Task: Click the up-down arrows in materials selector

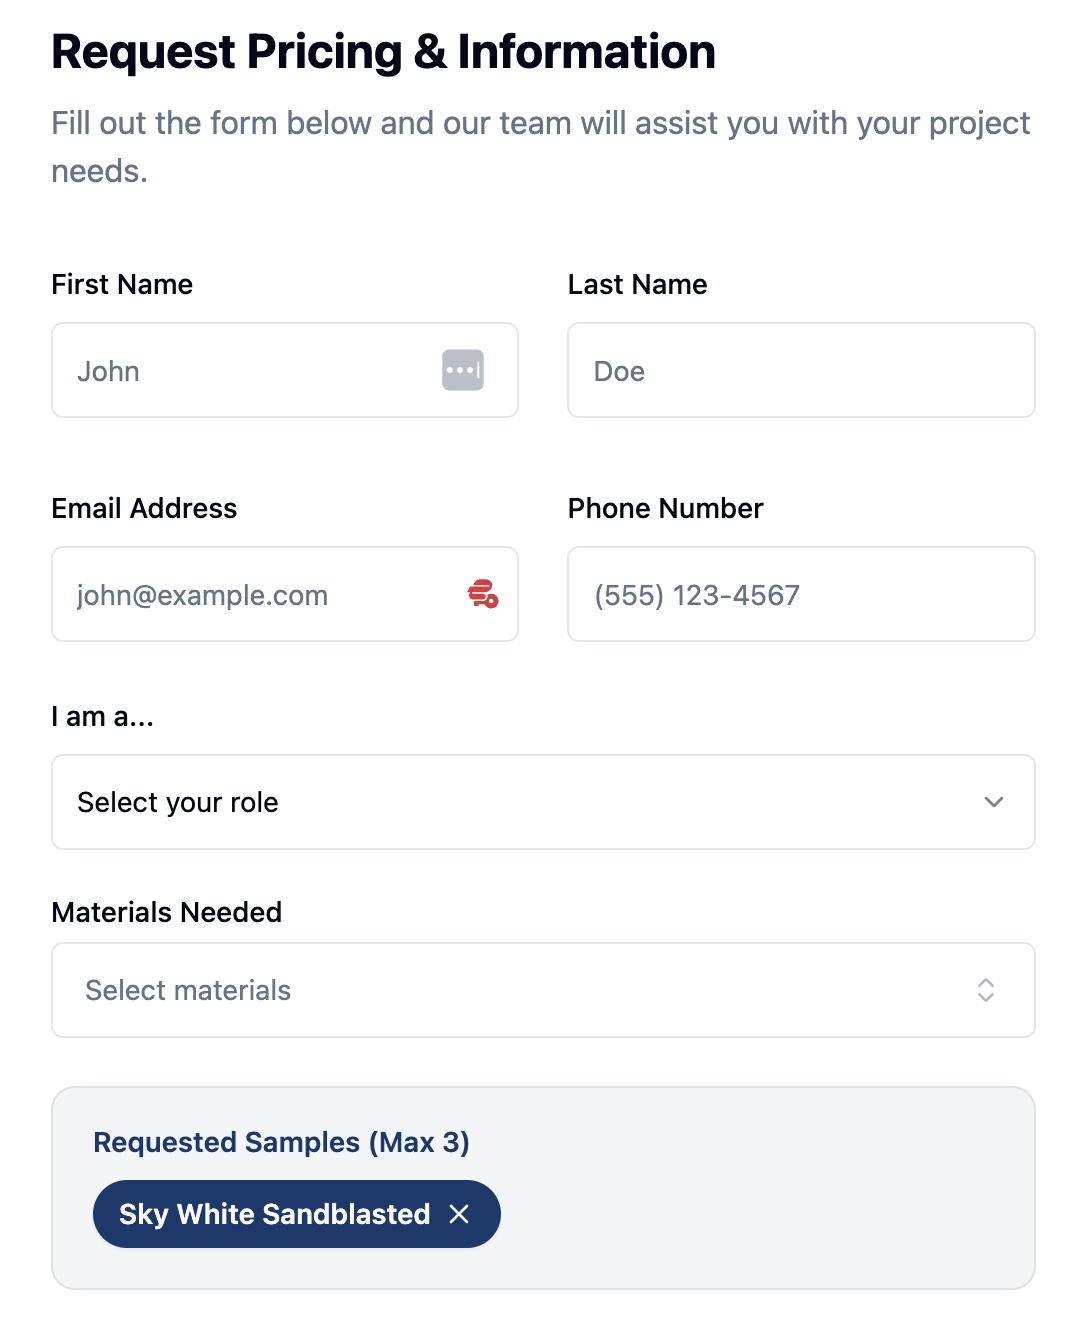Action: coord(986,990)
